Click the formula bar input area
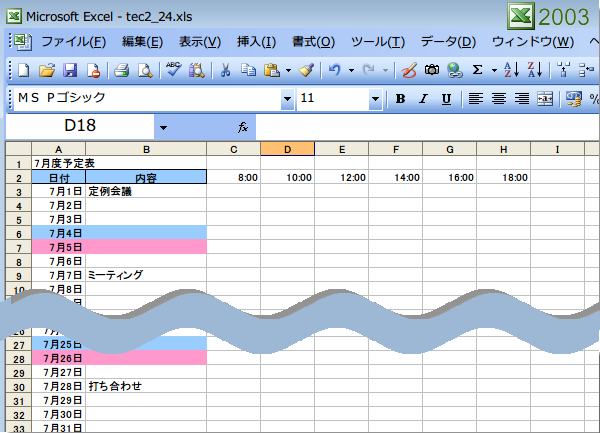This screenshot has width=600, height=433. pyautogui.click(x=427, y=127)
